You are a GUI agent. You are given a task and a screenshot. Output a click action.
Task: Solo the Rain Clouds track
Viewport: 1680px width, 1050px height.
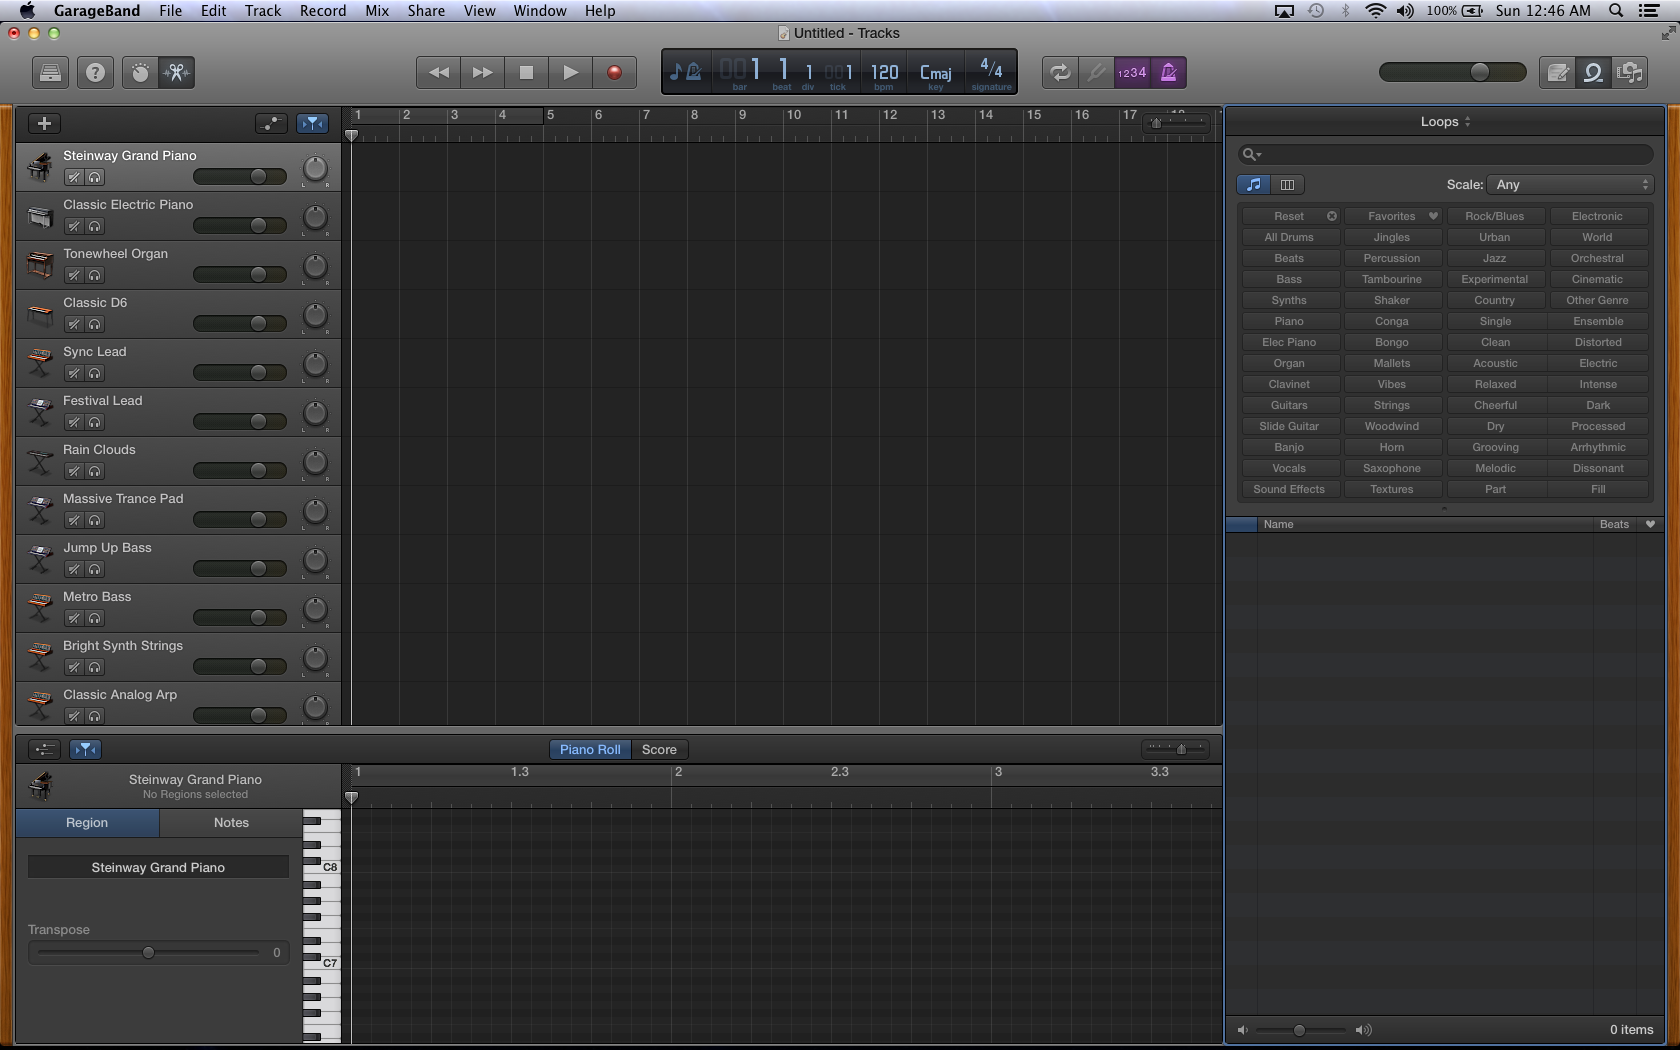pyautogui.click(x=95, y=471)
